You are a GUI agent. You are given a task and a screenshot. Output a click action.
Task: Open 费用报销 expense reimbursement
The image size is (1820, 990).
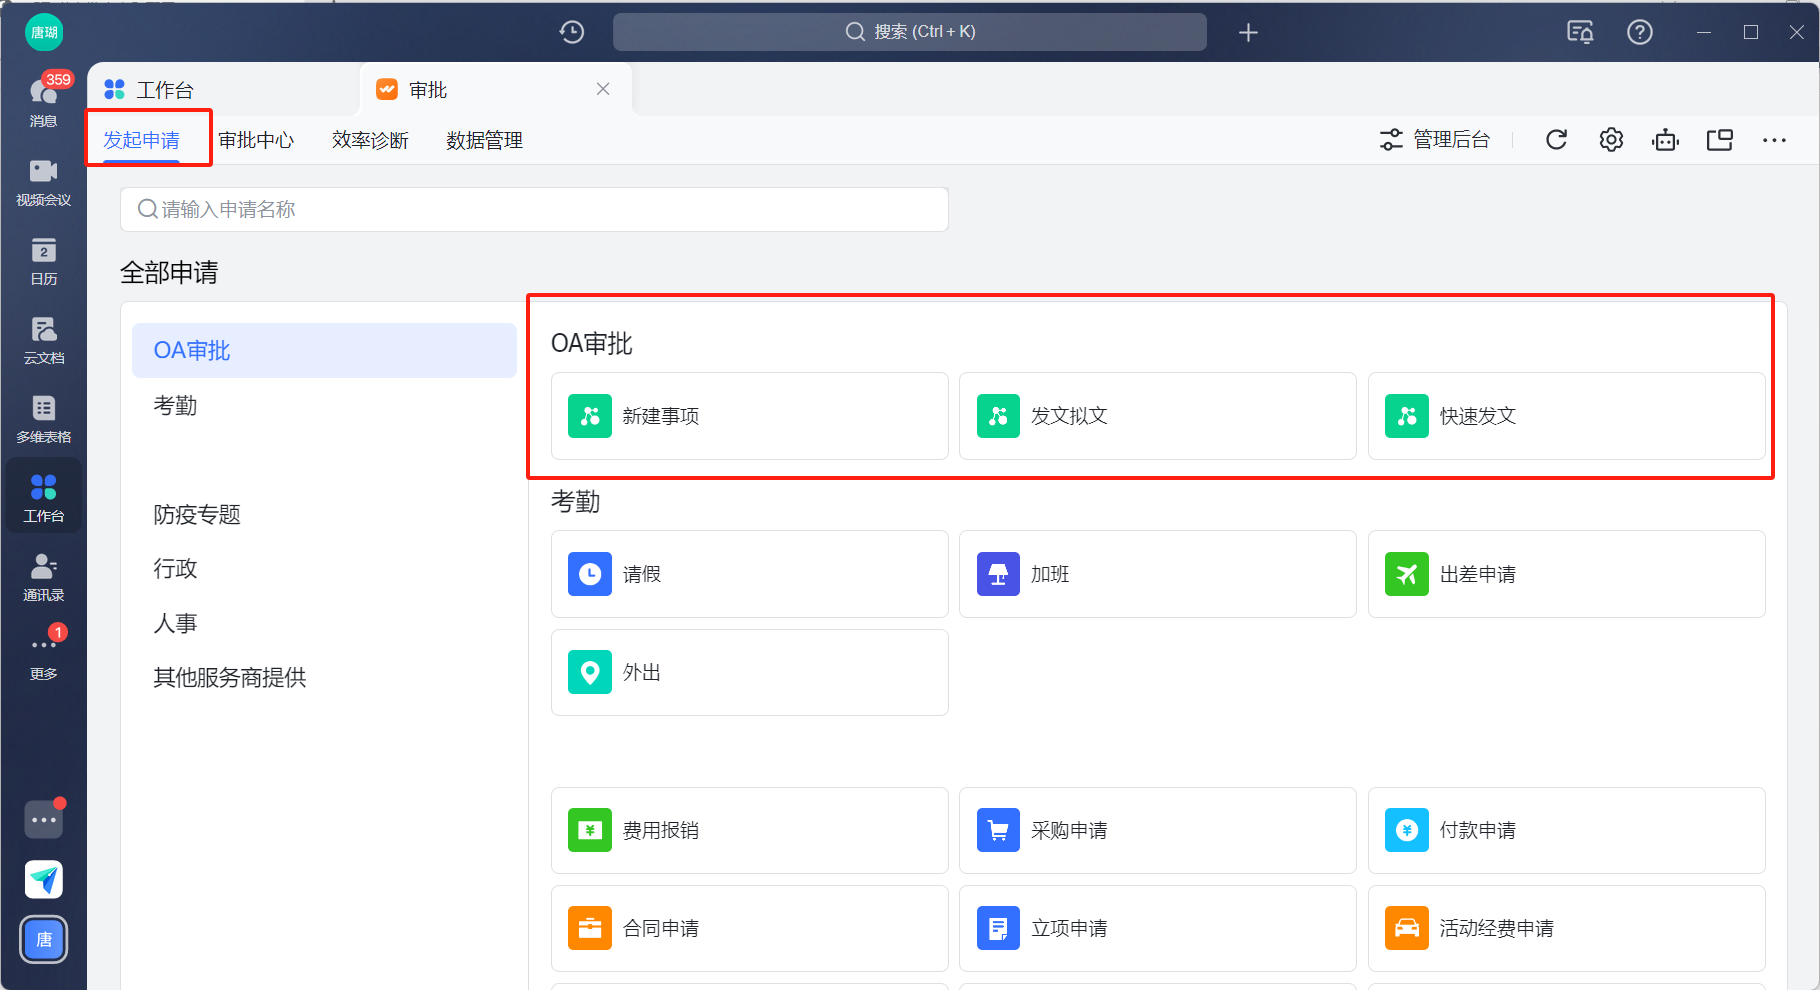tap(750, 830)
